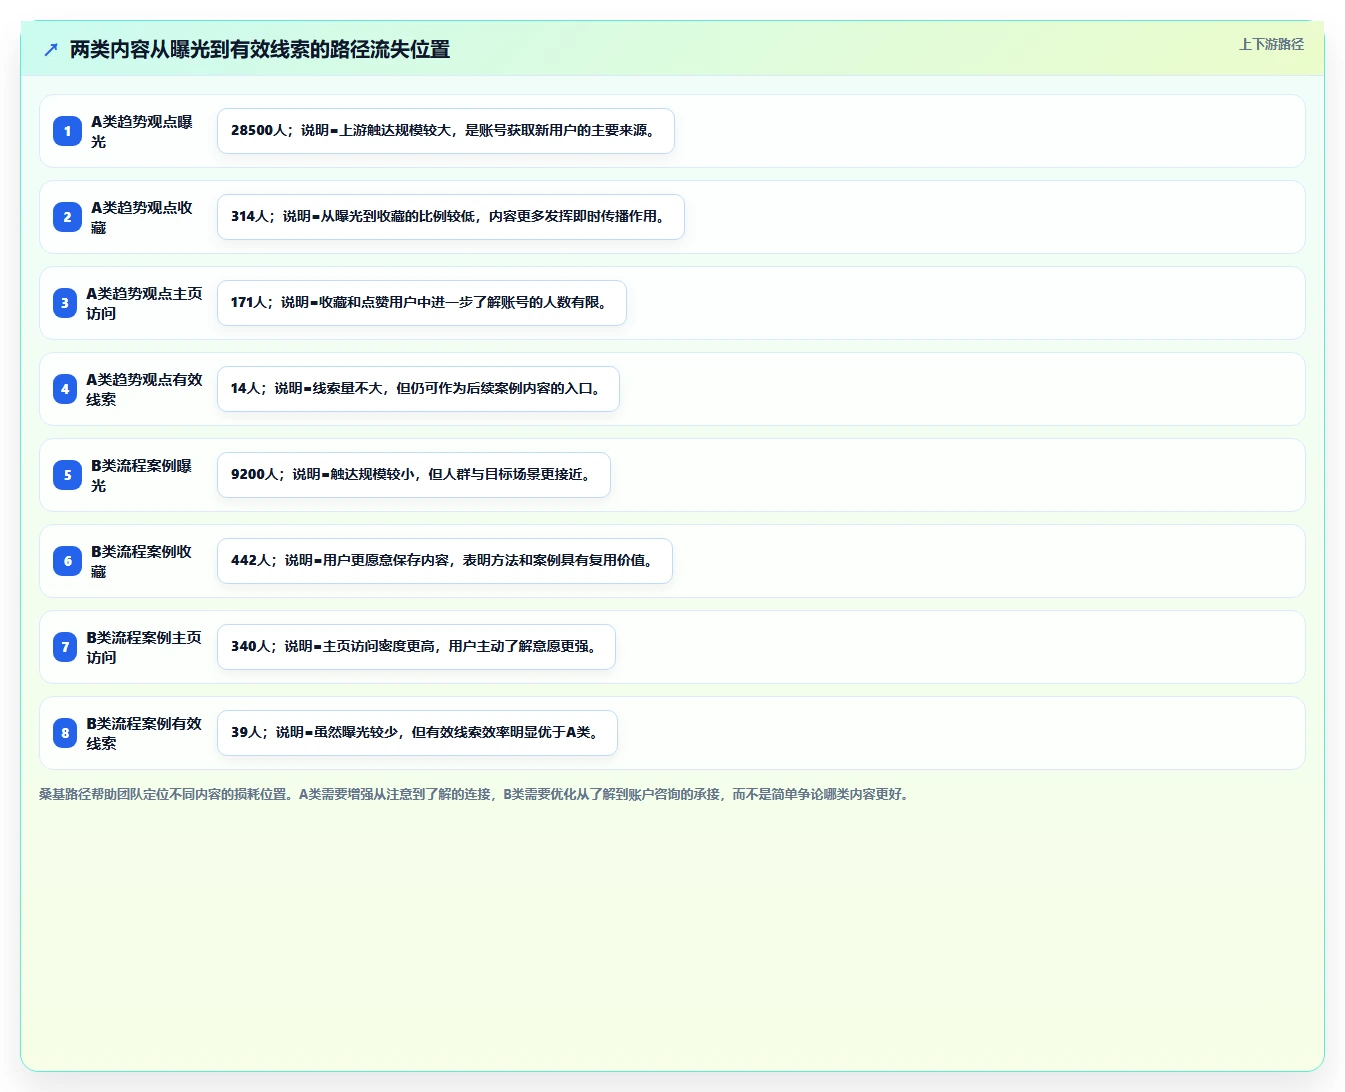
Task: Click the arrow icon beside the title
Action: click(51, 49)
